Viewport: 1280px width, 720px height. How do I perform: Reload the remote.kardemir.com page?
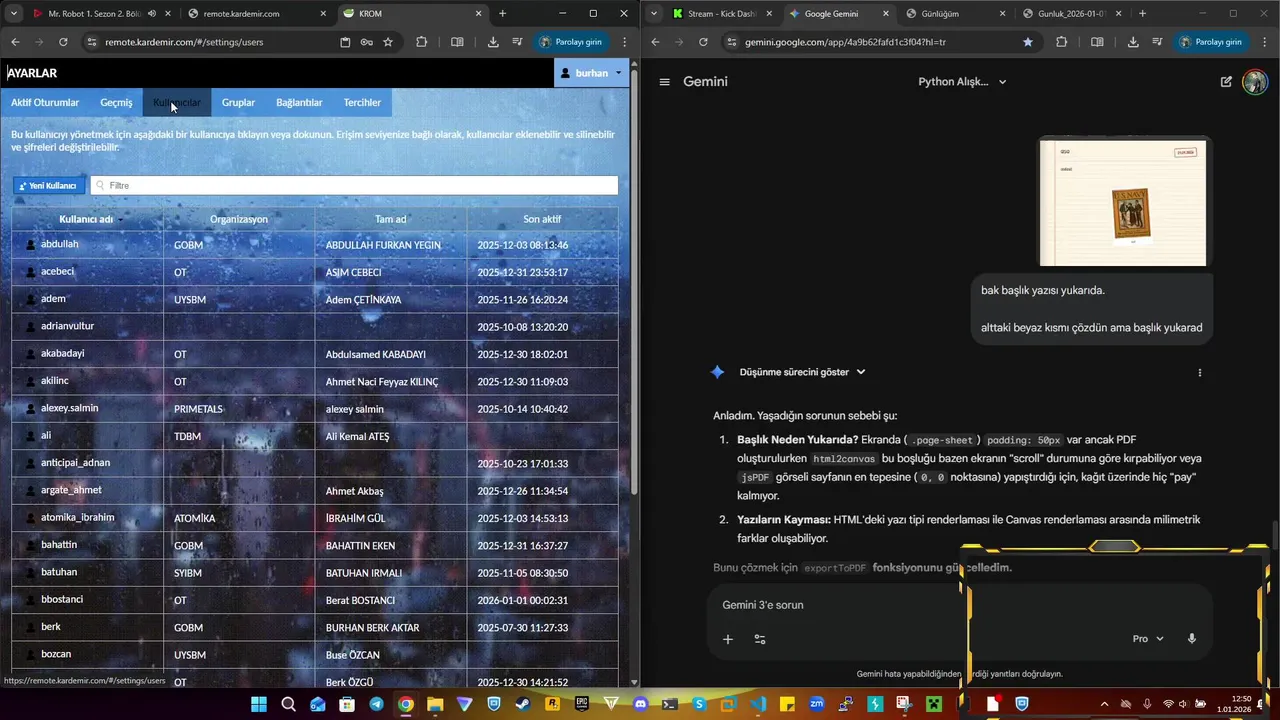point(63,42)
